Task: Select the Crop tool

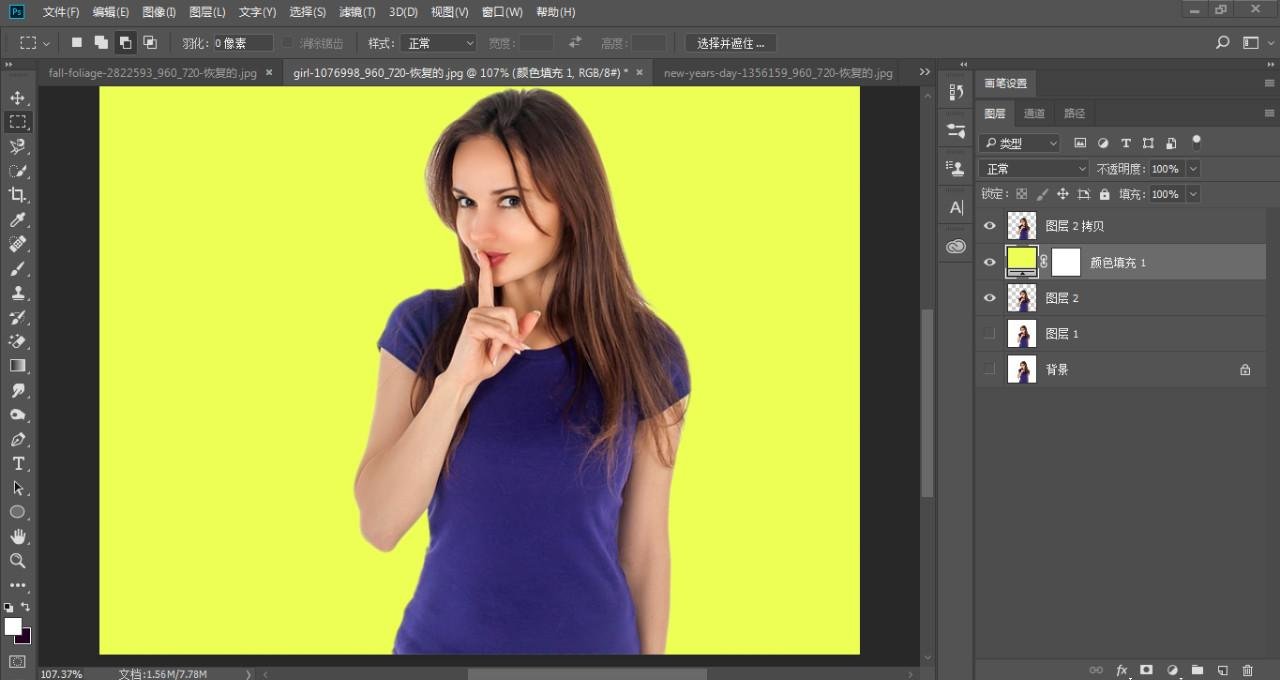Action: coord(17,195)
